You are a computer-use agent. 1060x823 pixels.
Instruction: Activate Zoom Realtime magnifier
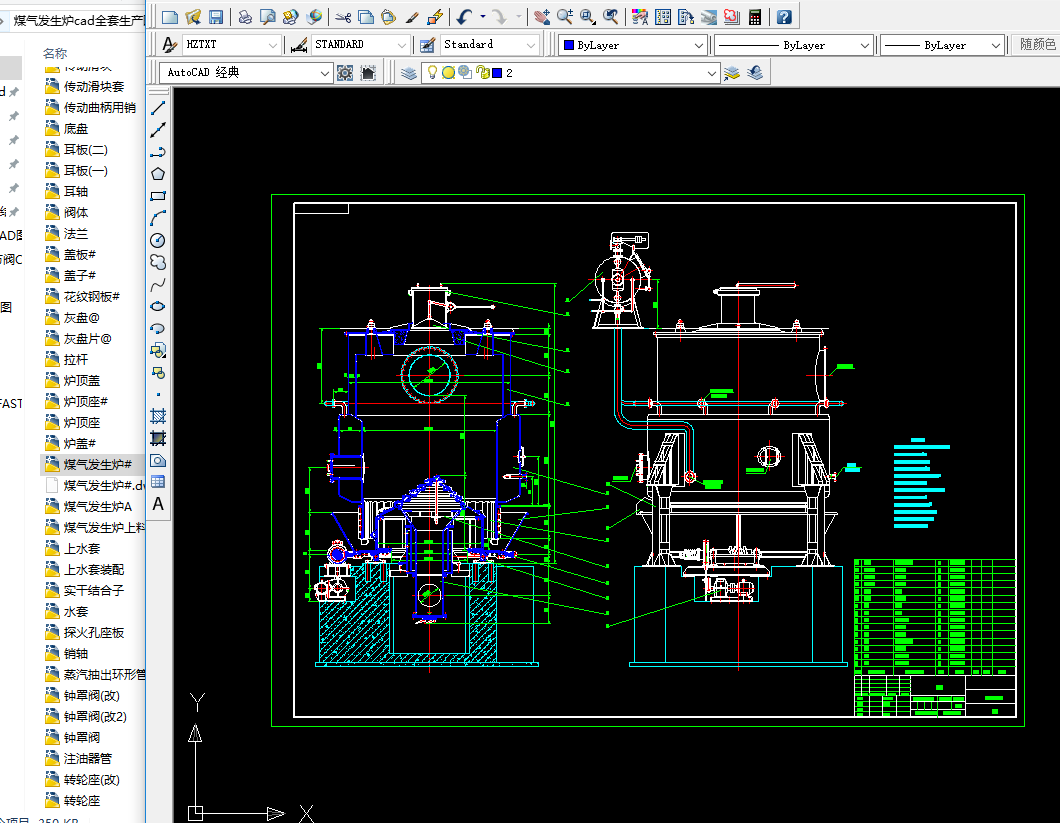click(564, 17)
